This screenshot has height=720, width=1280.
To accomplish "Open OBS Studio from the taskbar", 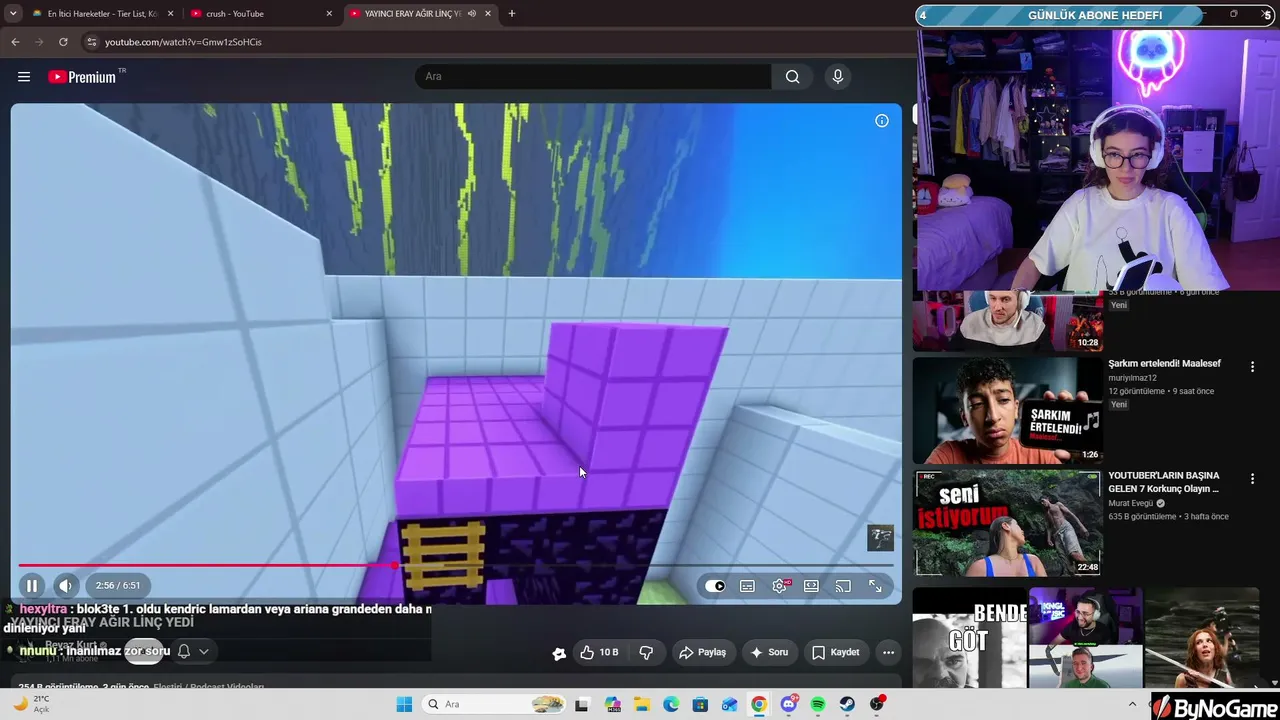I will (877, 704).
